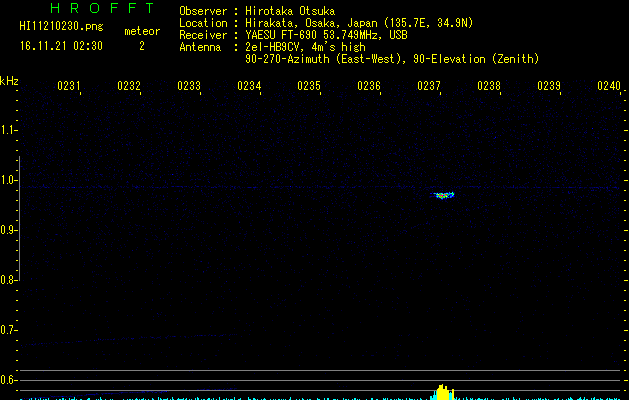Click the 0240 time marker

tap(609, 86)
